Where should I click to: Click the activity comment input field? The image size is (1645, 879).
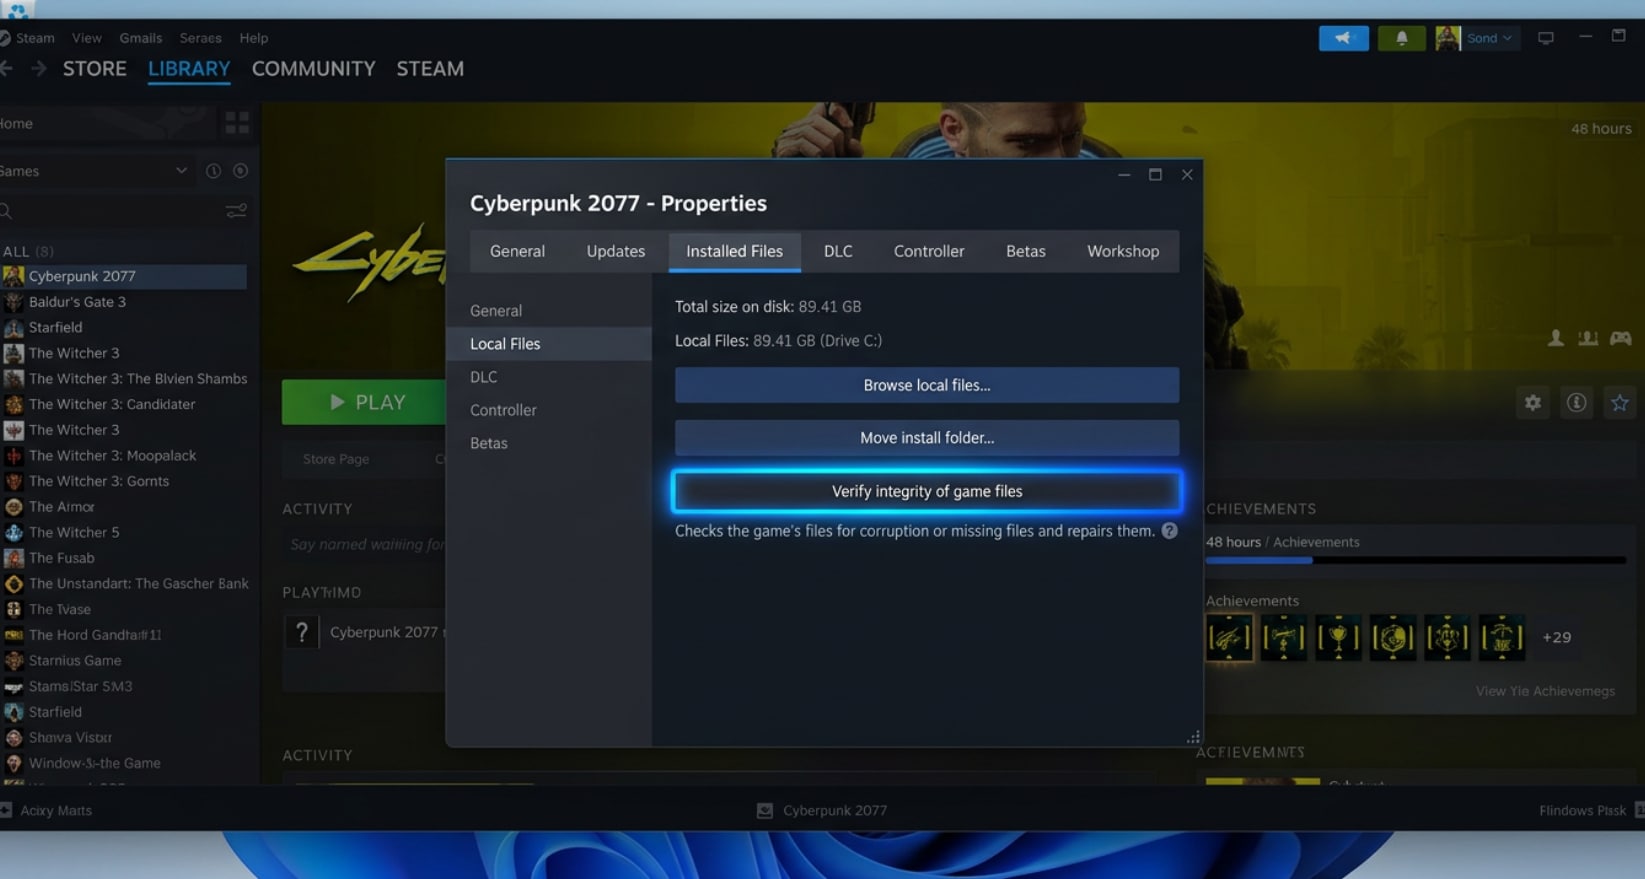coord(365,544)
